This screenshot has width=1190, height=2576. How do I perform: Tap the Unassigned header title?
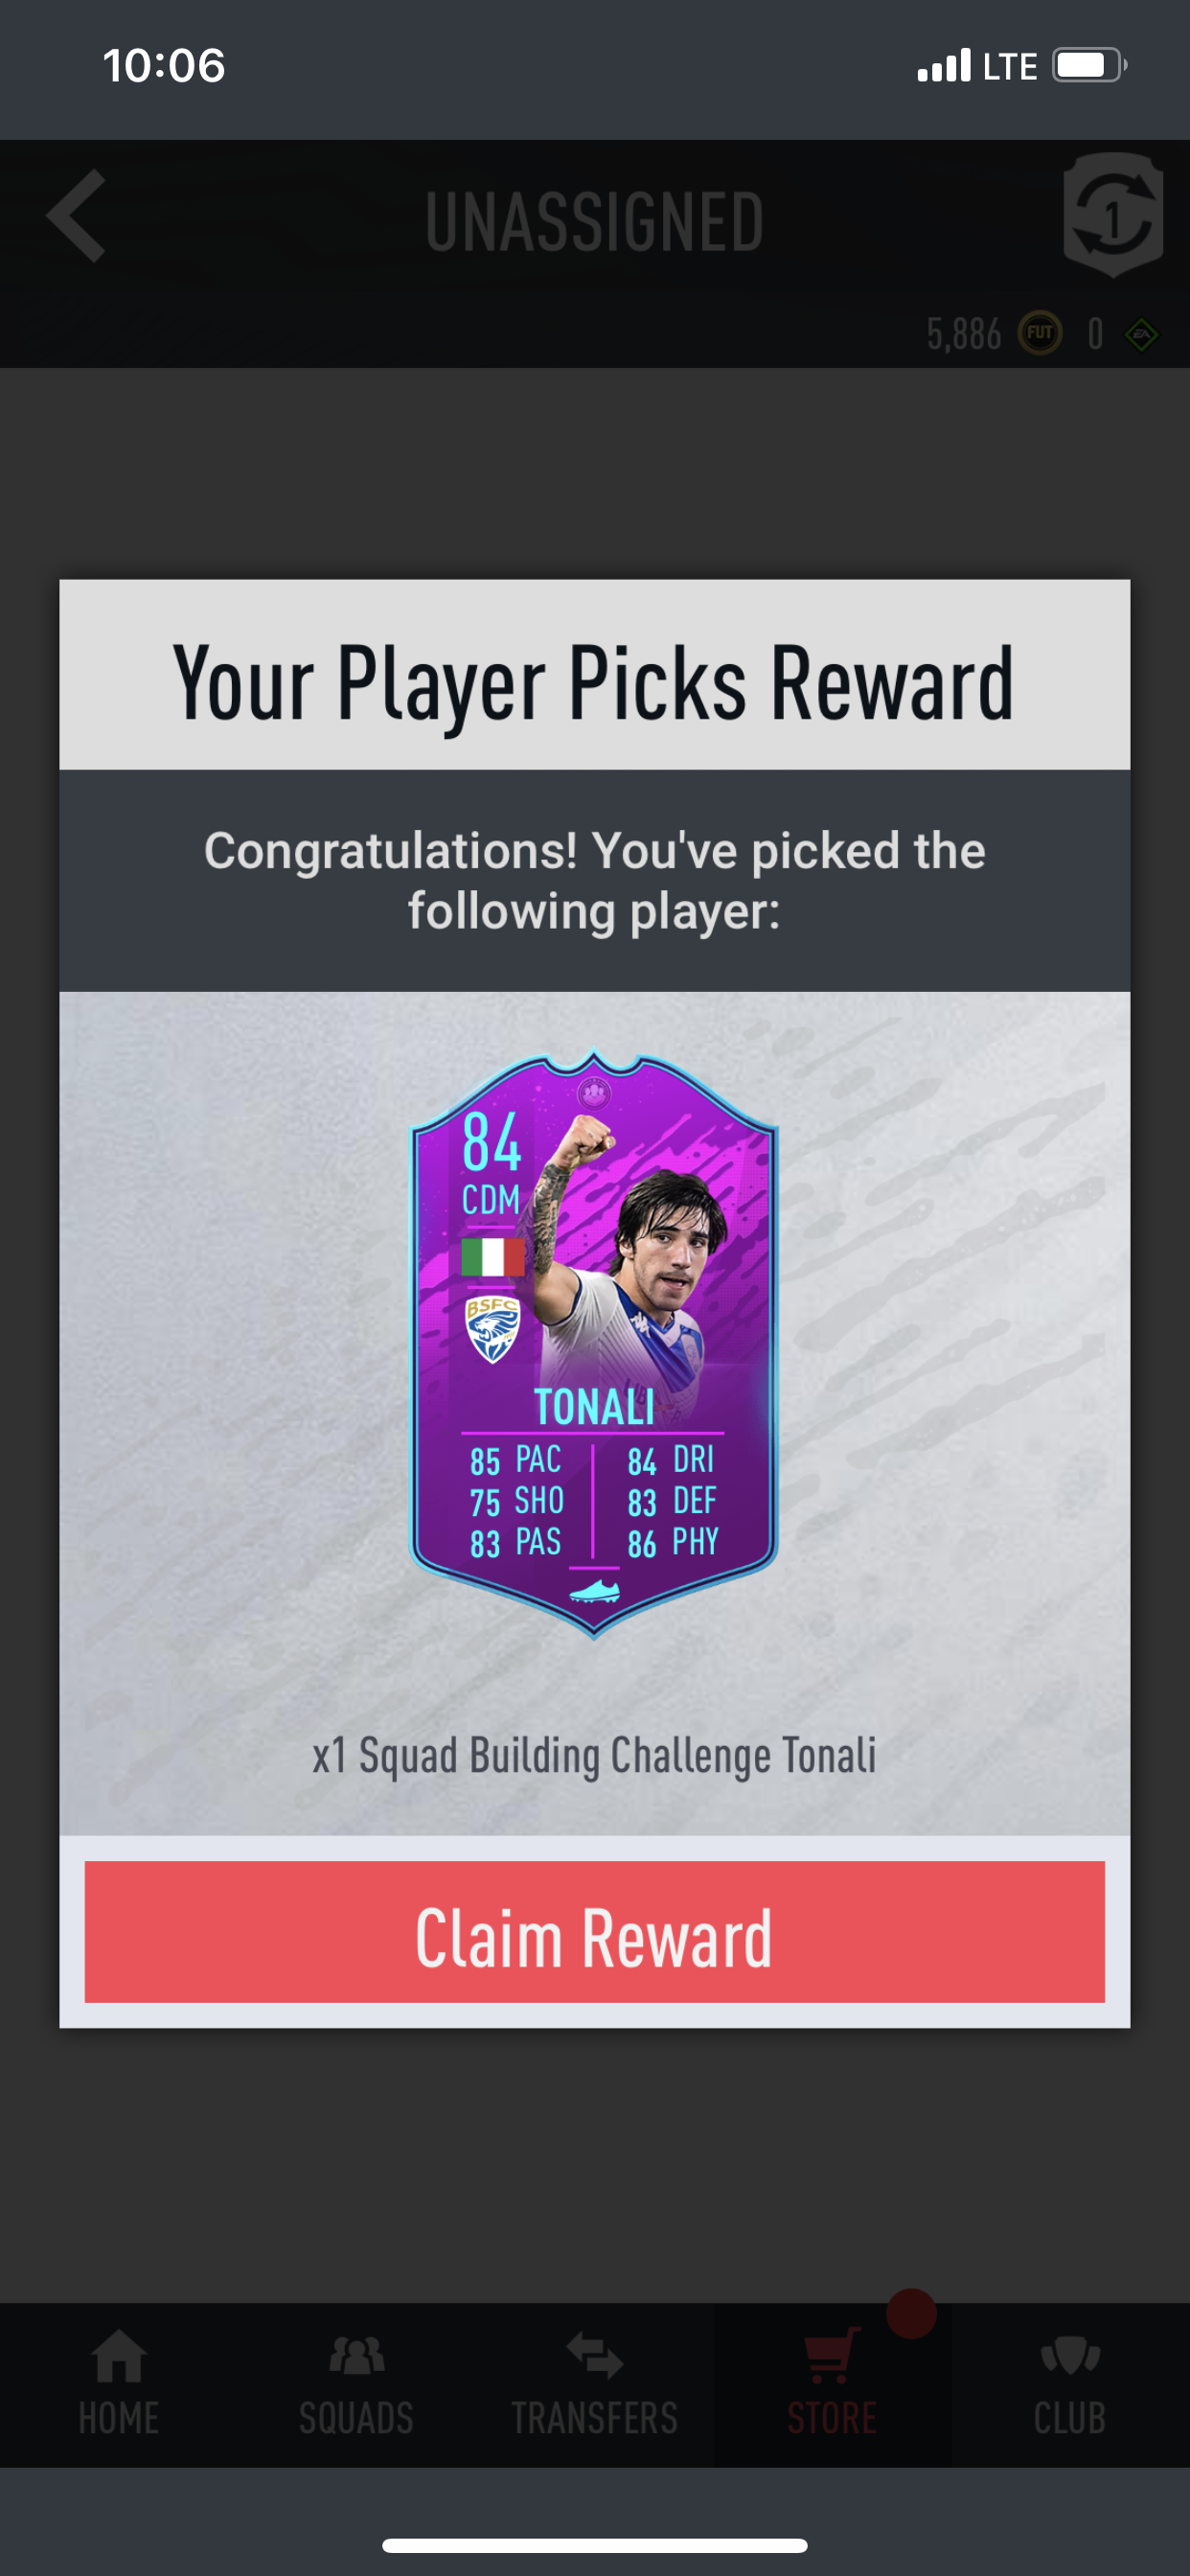coord(595,221)
